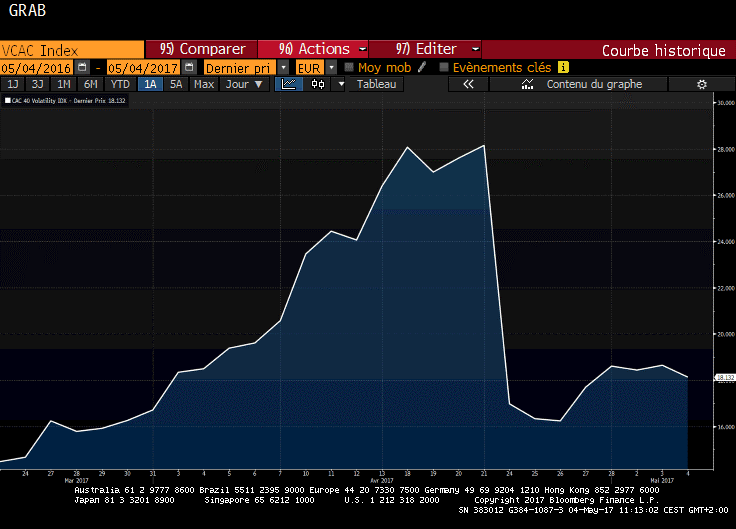
Task: Click the Tableau button
Action: [x=376, y=84]
